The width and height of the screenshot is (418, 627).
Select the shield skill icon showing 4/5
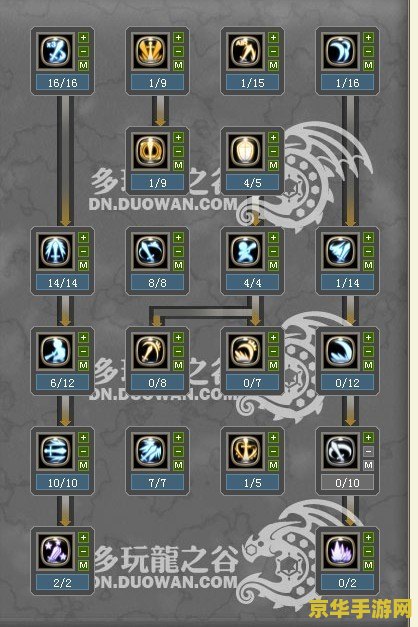(x=246, y=151)
